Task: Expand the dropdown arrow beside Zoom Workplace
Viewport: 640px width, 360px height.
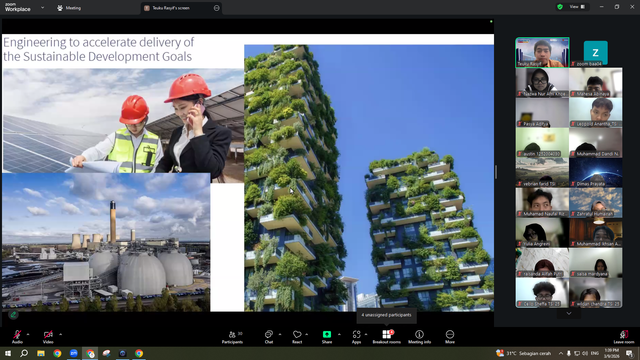Action: pyautogui.click(x=42, y=7)
